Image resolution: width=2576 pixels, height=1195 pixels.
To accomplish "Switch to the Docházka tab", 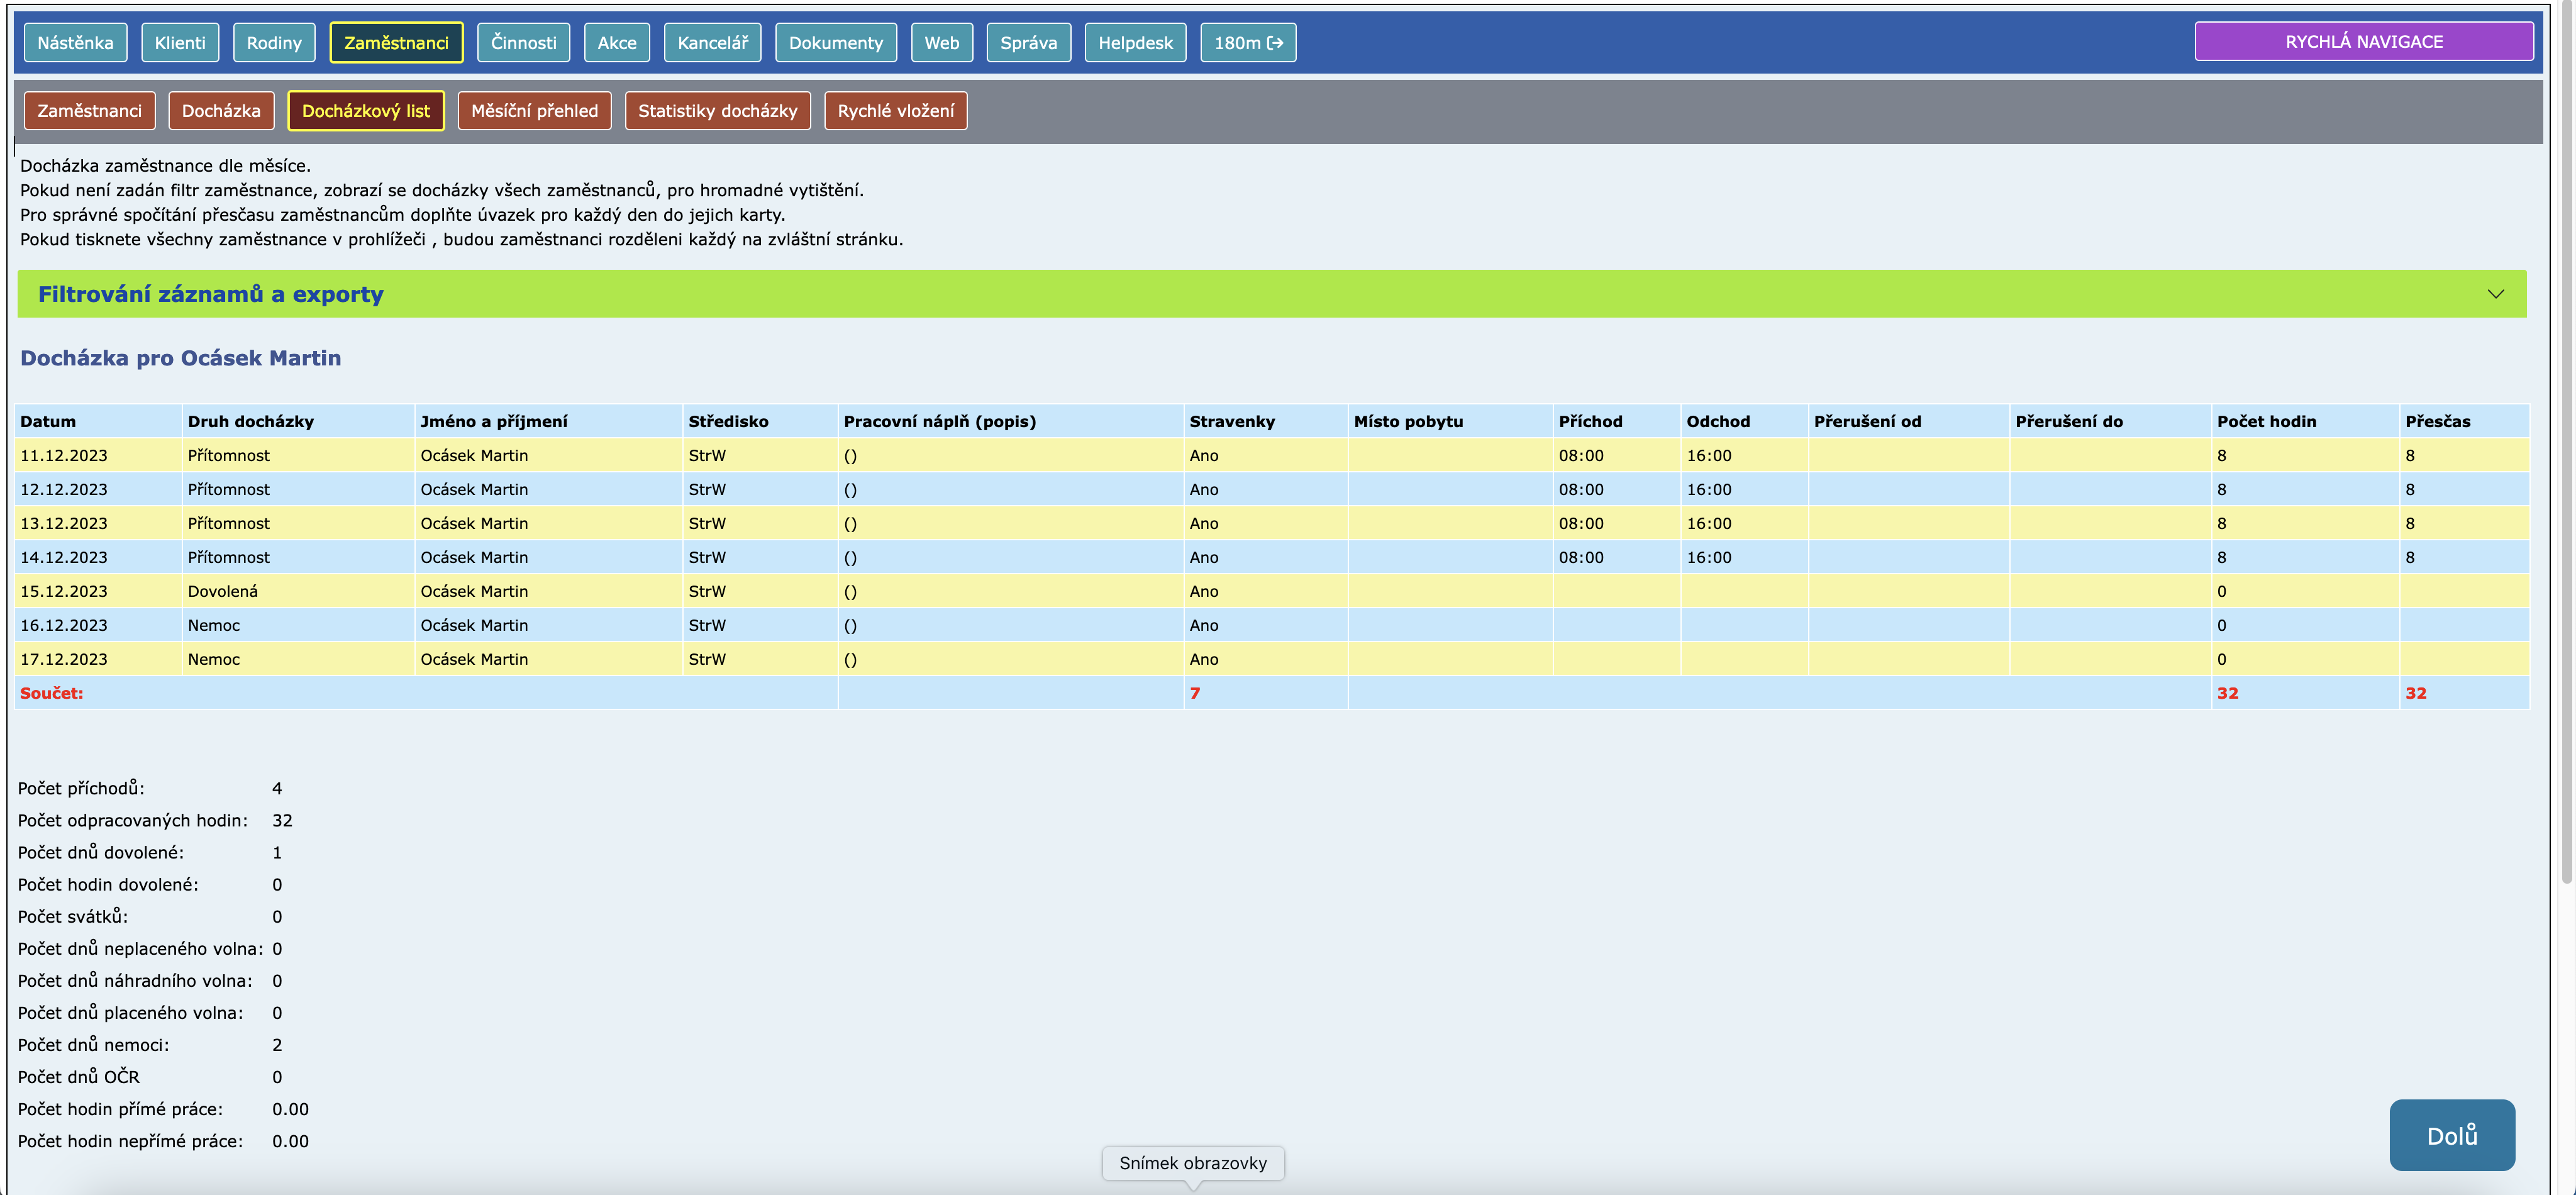I will click(221, 111).
